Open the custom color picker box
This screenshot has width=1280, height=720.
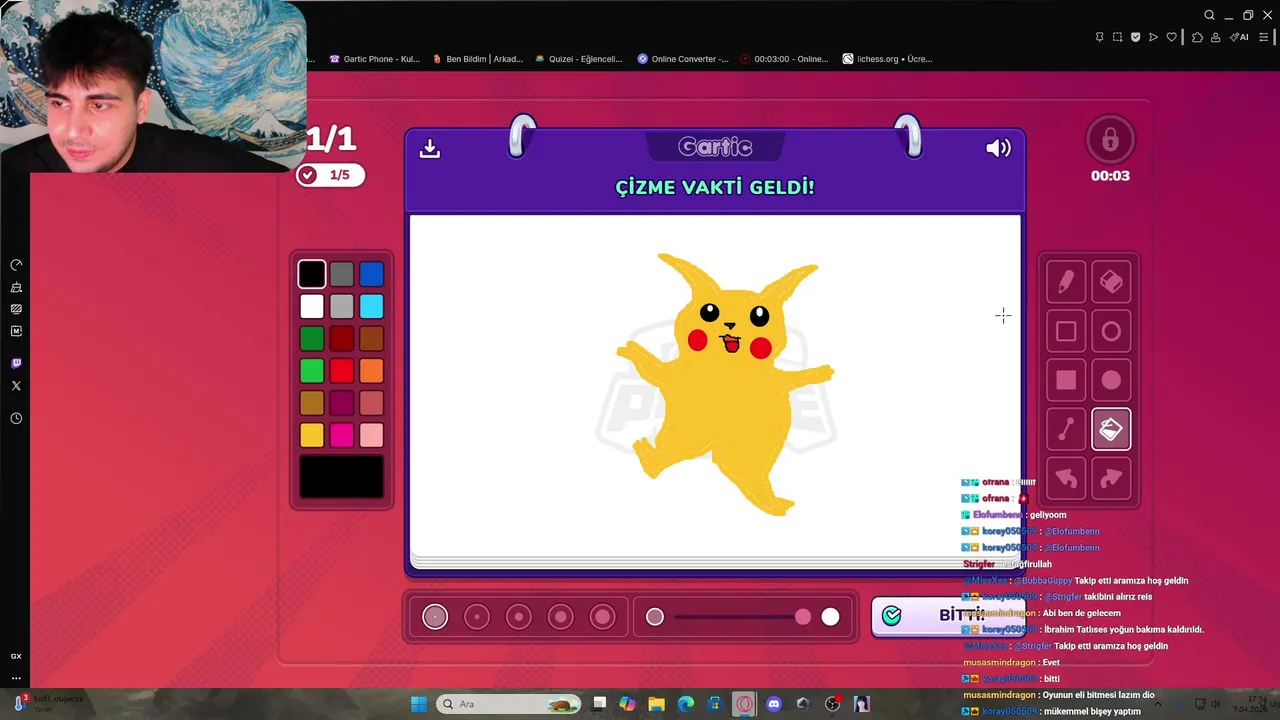pos(342,477)
